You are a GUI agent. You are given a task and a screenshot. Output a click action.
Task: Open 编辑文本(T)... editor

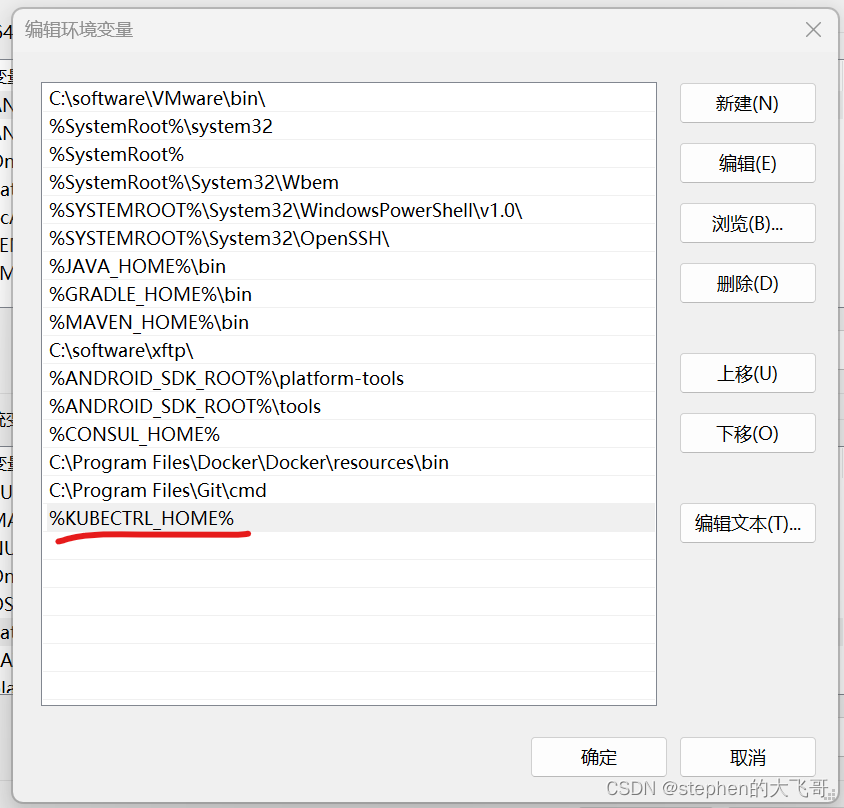pos(747,523)
